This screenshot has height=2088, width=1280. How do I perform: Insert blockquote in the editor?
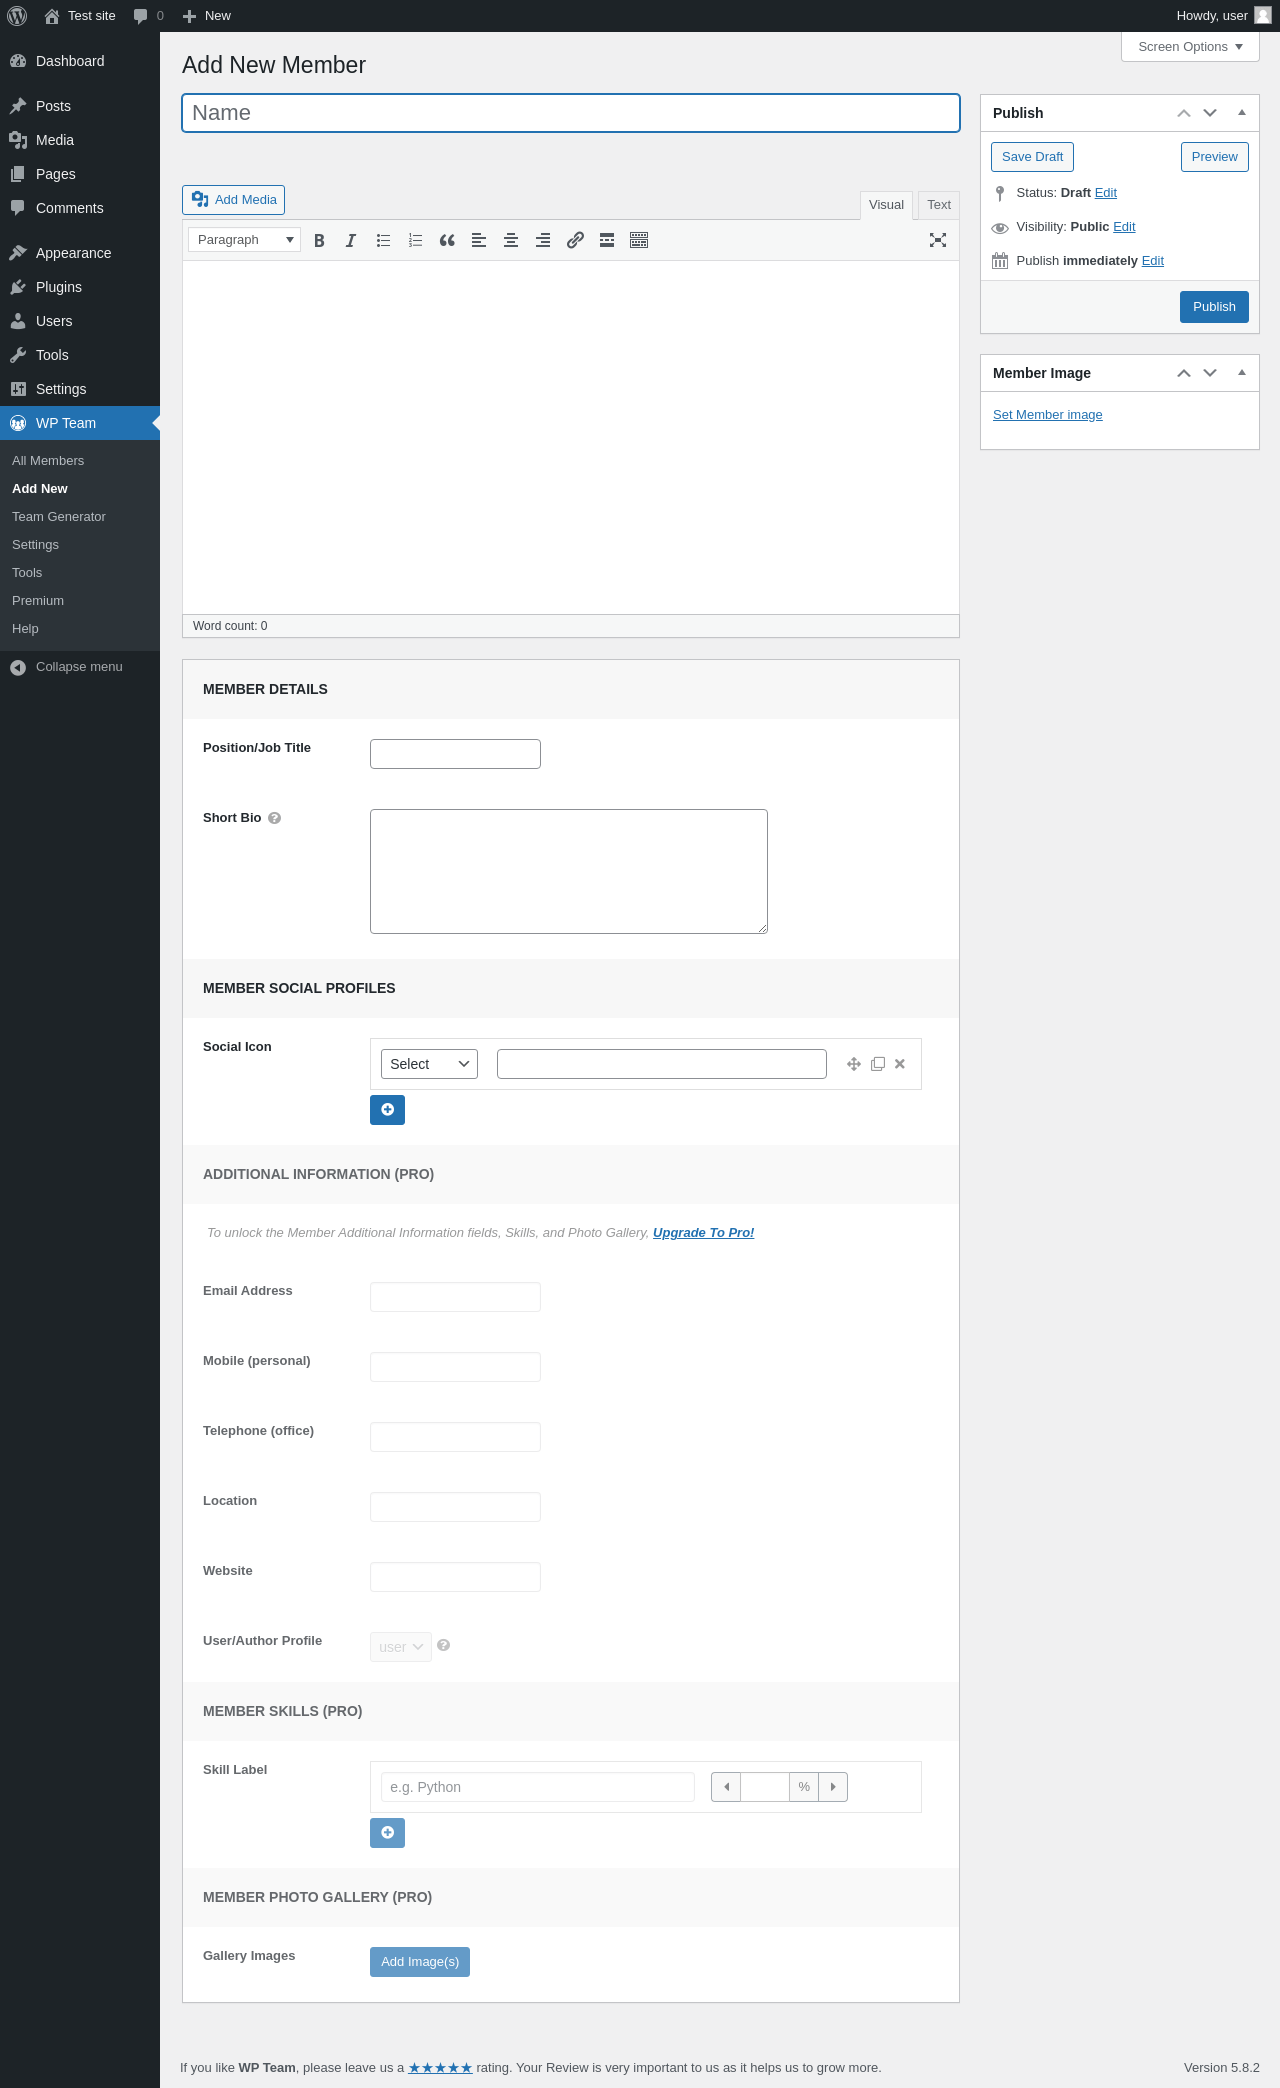pos(447,240)
